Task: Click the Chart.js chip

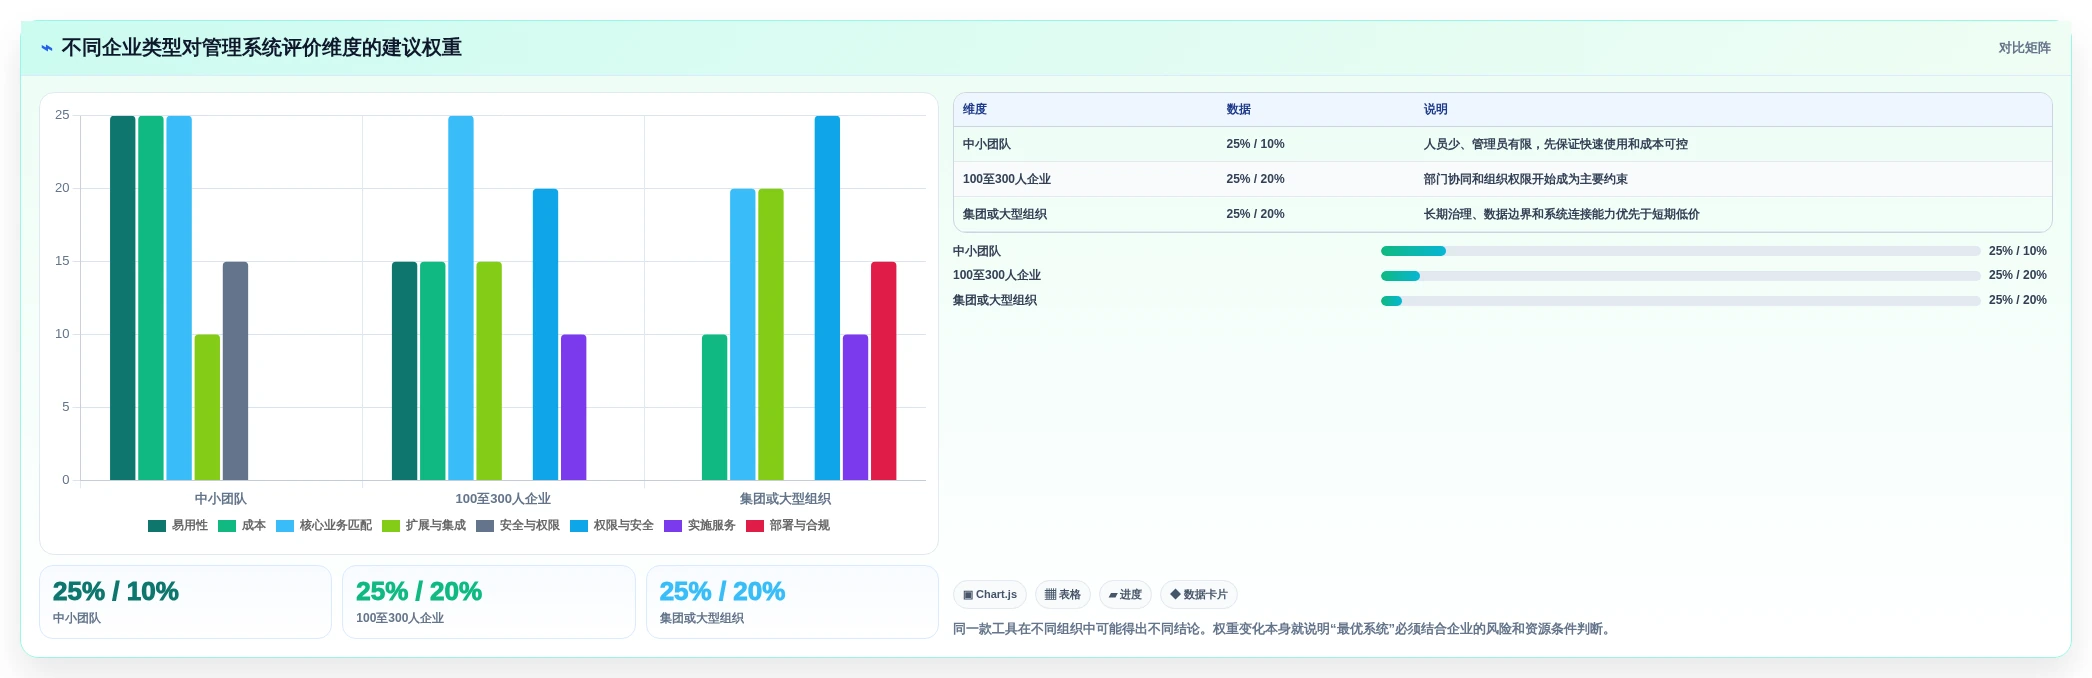Action: [990, 595]
